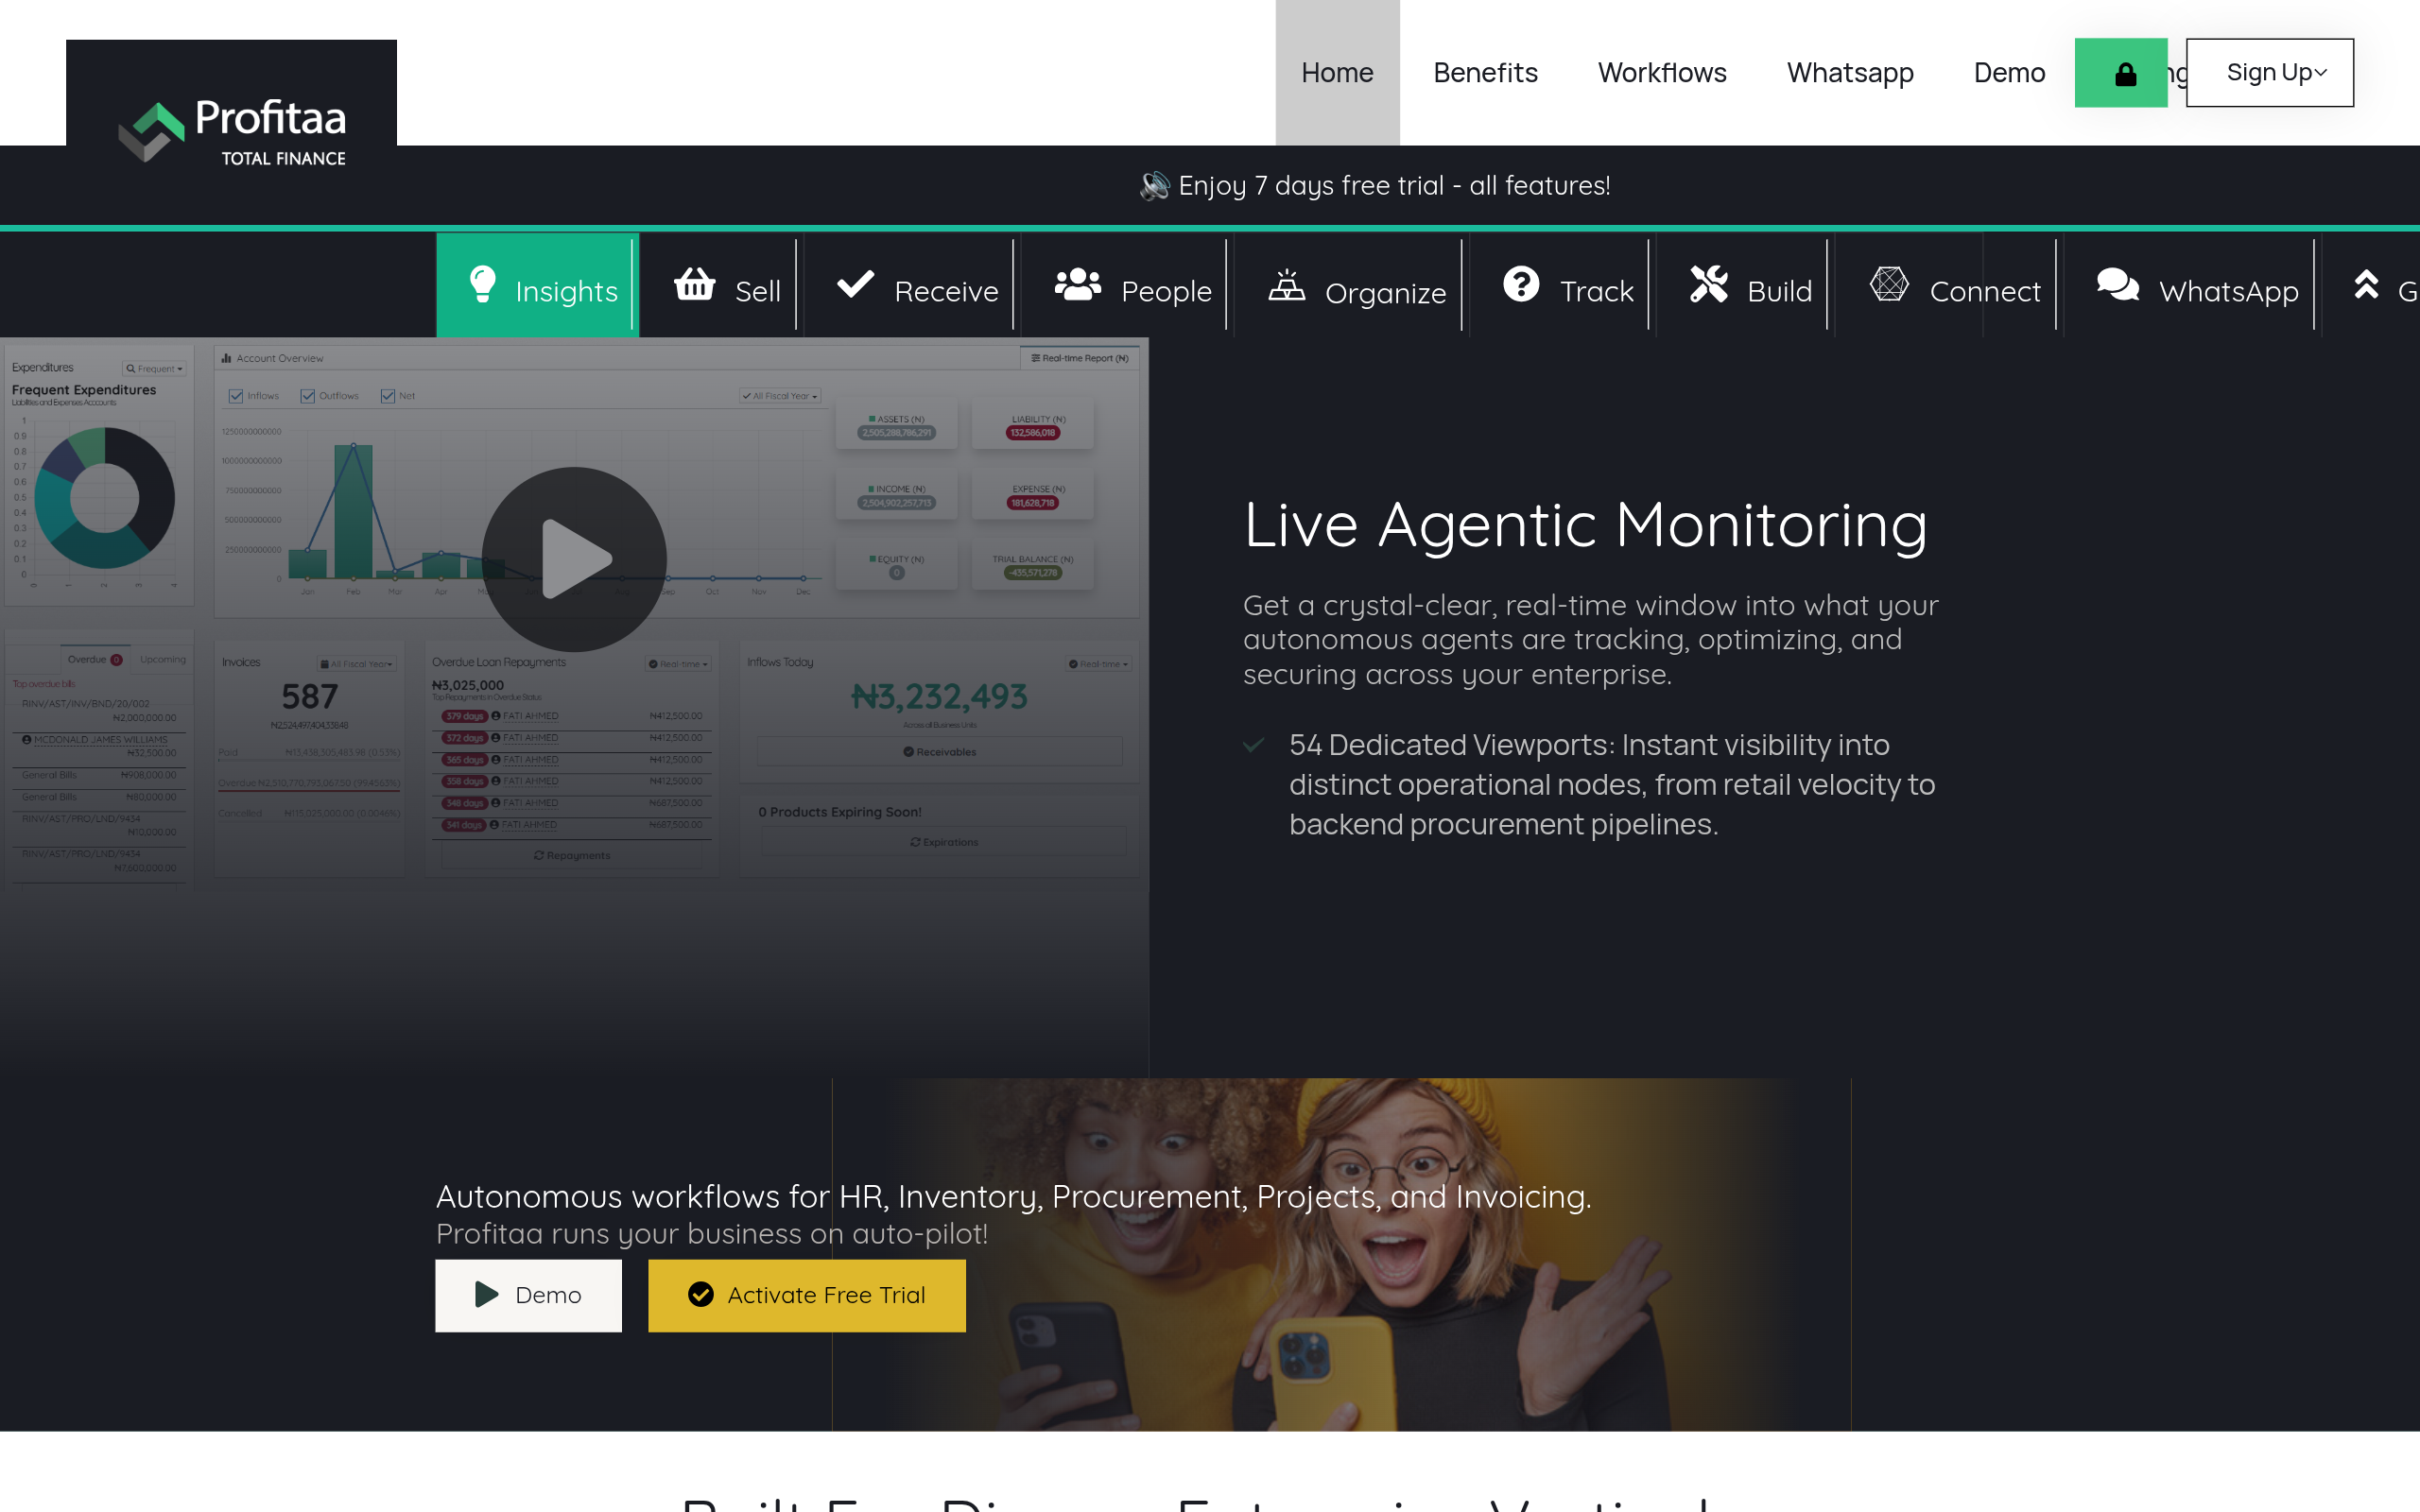Screen dimensions: 2420x1512
Task: Click the EXPENSE value card
Action: (1032, 496)
